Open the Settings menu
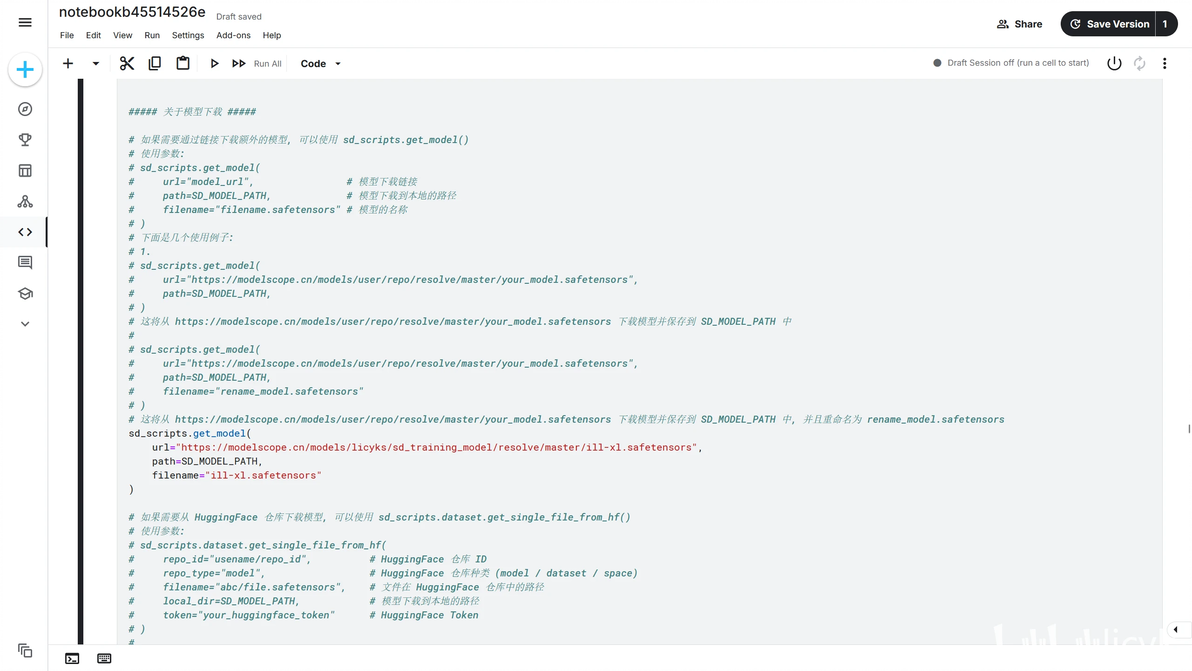The height and width of the screenshot is (671, 1192). [x=188, y=35]
